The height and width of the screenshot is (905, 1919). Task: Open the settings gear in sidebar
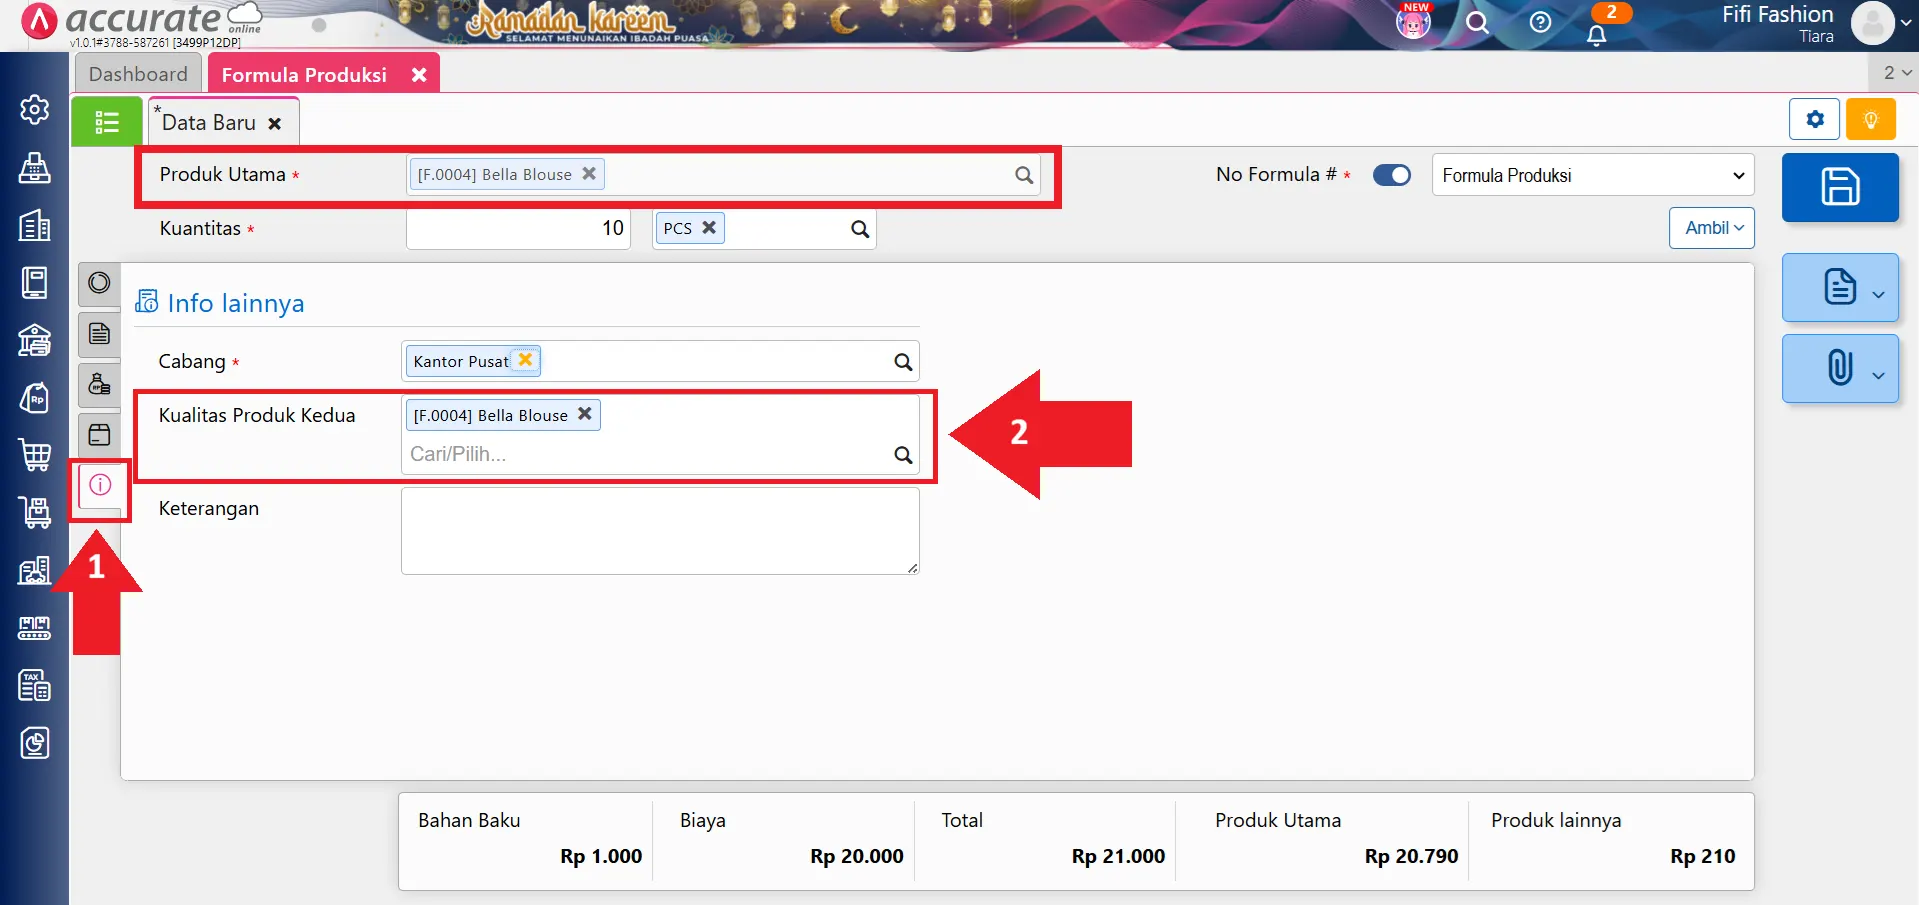pos(35,109)
